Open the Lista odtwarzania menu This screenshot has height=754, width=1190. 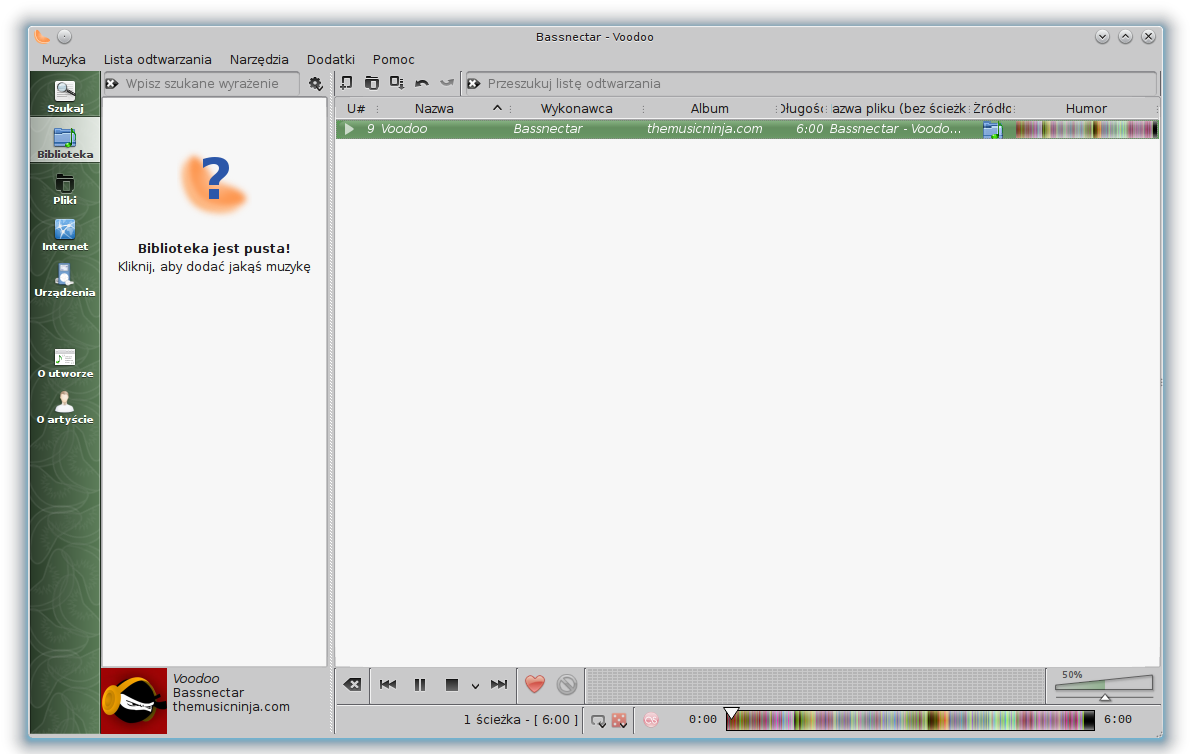click(x=157, y=59)
